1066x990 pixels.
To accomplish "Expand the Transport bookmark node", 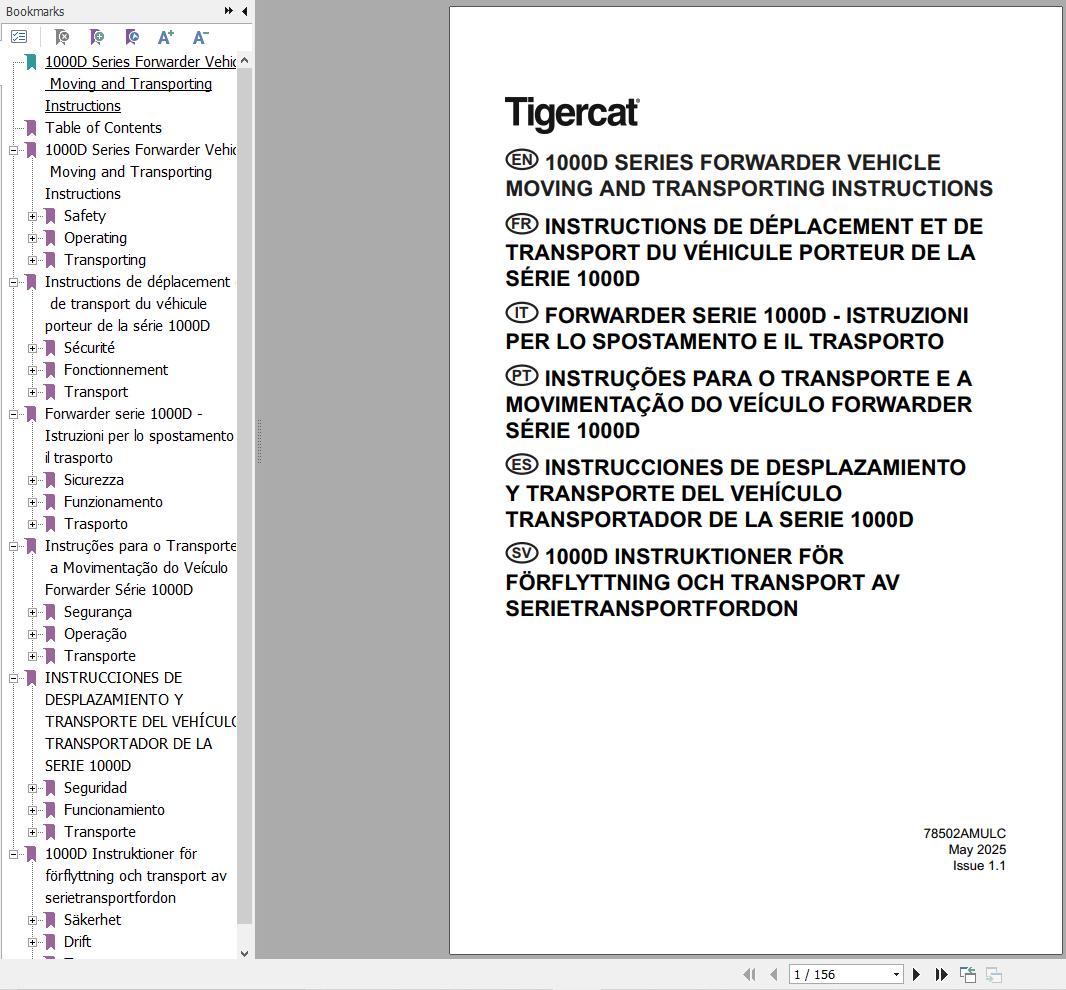I will [x=33, y=392].
